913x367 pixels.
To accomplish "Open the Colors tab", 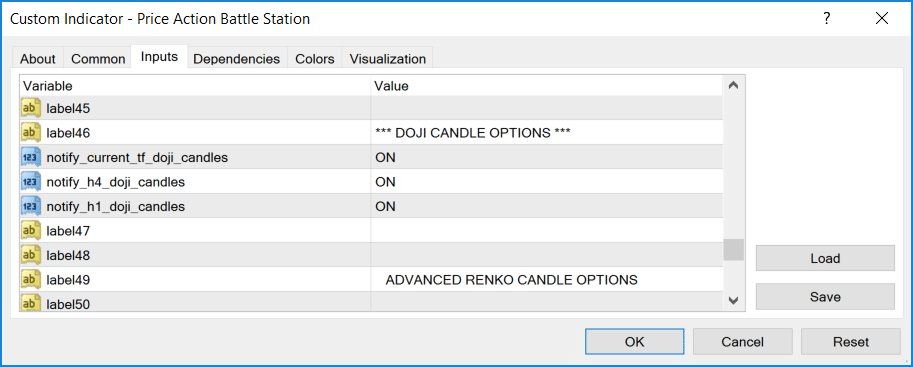I will (x=314, y=59).
